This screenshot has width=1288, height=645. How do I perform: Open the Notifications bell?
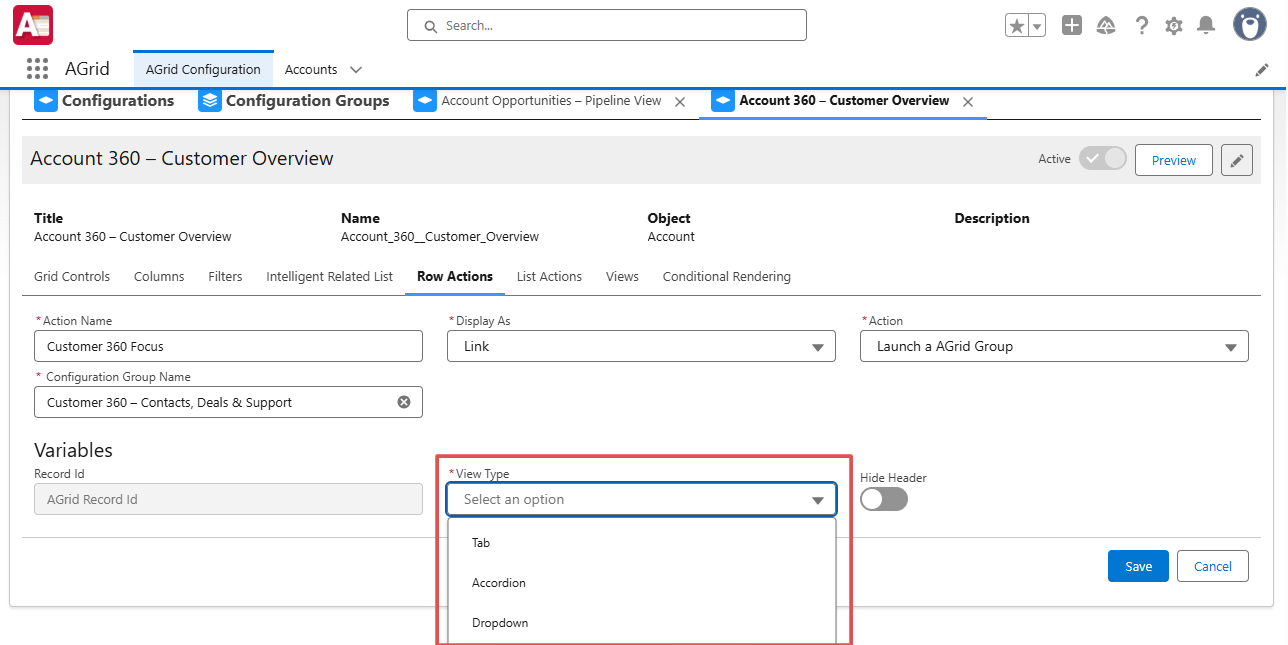click(x=1207, y=26)
